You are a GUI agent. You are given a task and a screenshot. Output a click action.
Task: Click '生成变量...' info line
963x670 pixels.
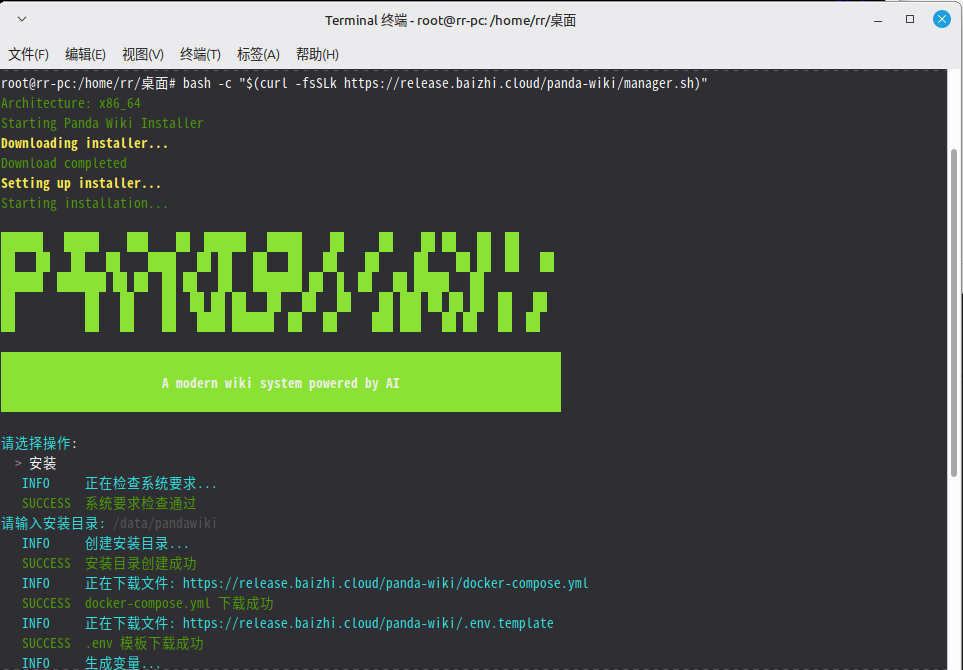(x=123, y=663)
